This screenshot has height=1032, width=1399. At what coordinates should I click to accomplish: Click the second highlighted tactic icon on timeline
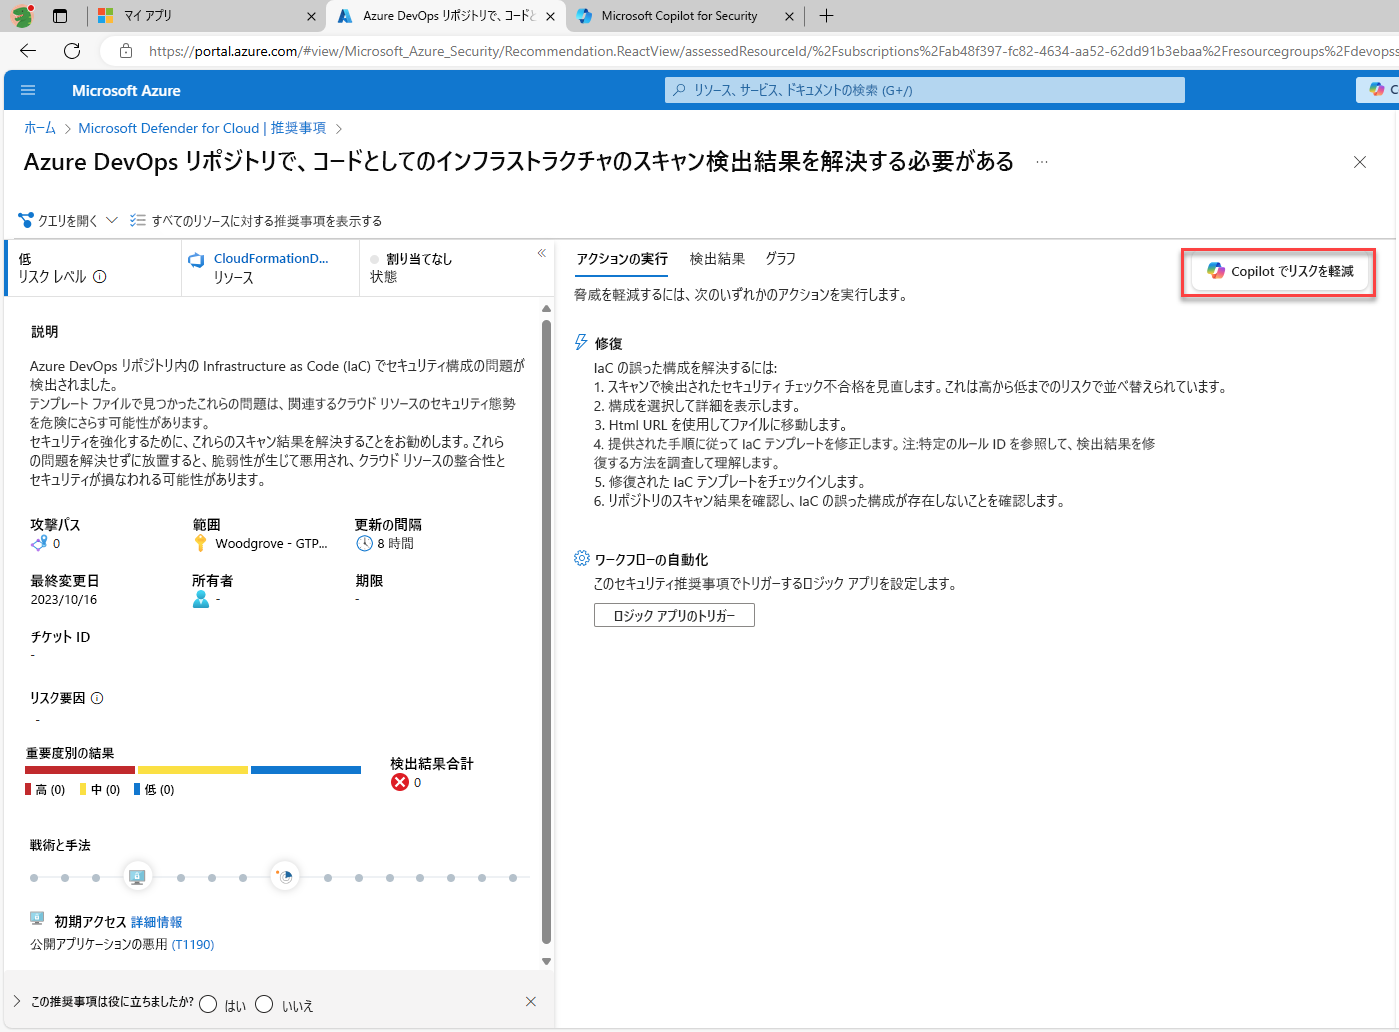pos(285,877)
